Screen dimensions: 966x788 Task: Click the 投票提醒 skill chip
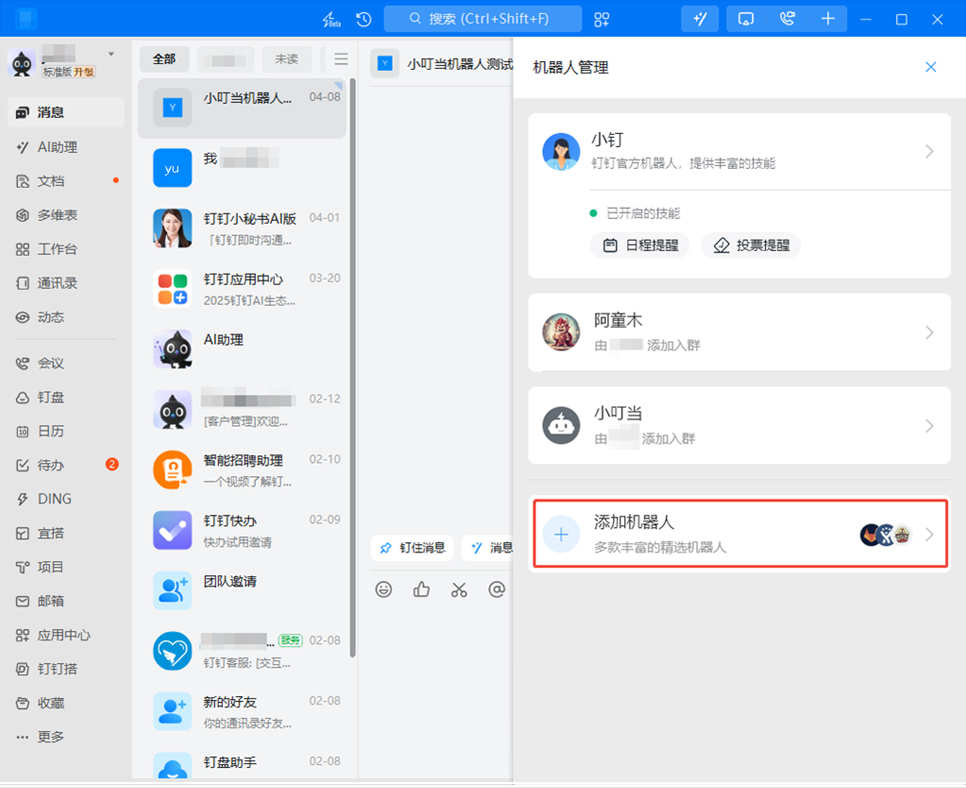click(x=751, y=245)
